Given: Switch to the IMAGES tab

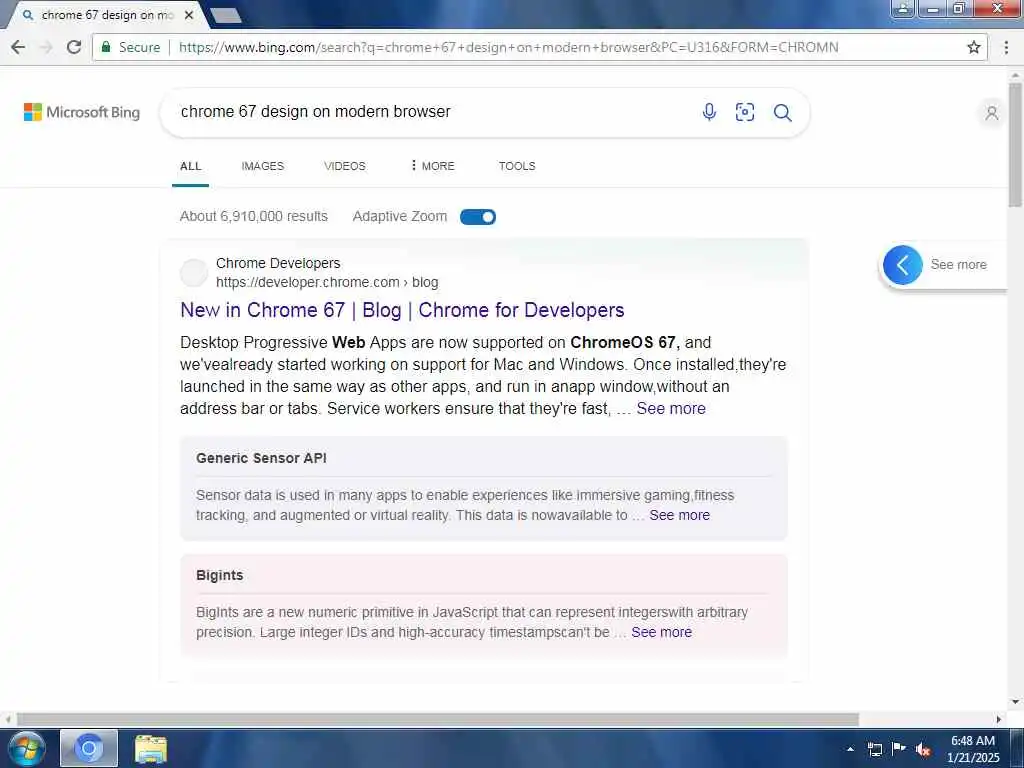Looking at the screenshot, I should [263, 166].
